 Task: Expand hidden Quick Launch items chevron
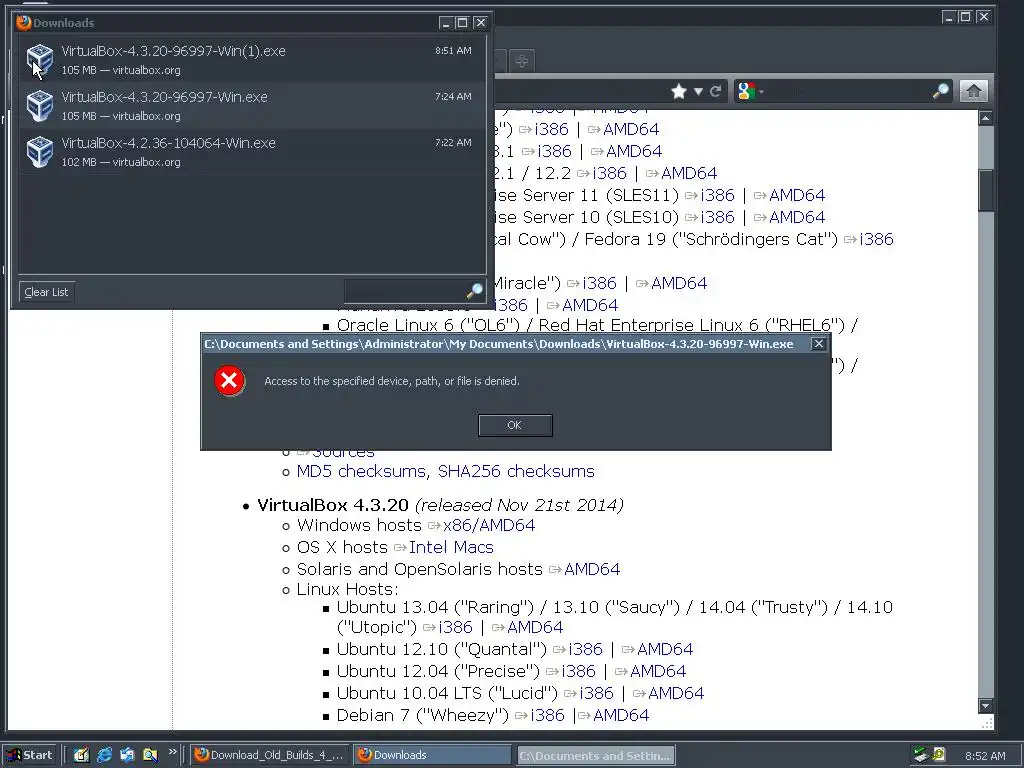pos(172,752)
